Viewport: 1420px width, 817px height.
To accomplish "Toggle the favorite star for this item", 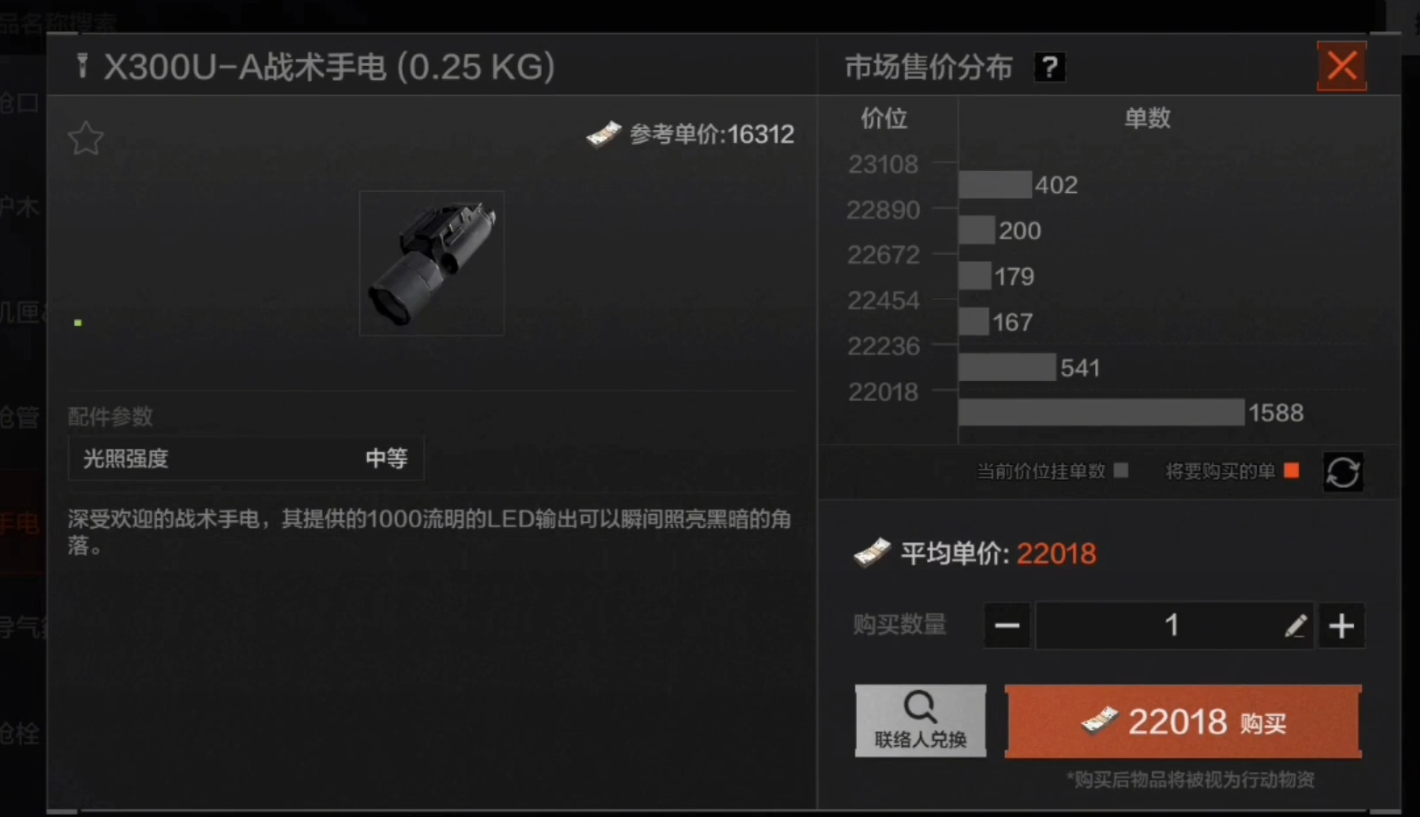I will coord(86,138).
